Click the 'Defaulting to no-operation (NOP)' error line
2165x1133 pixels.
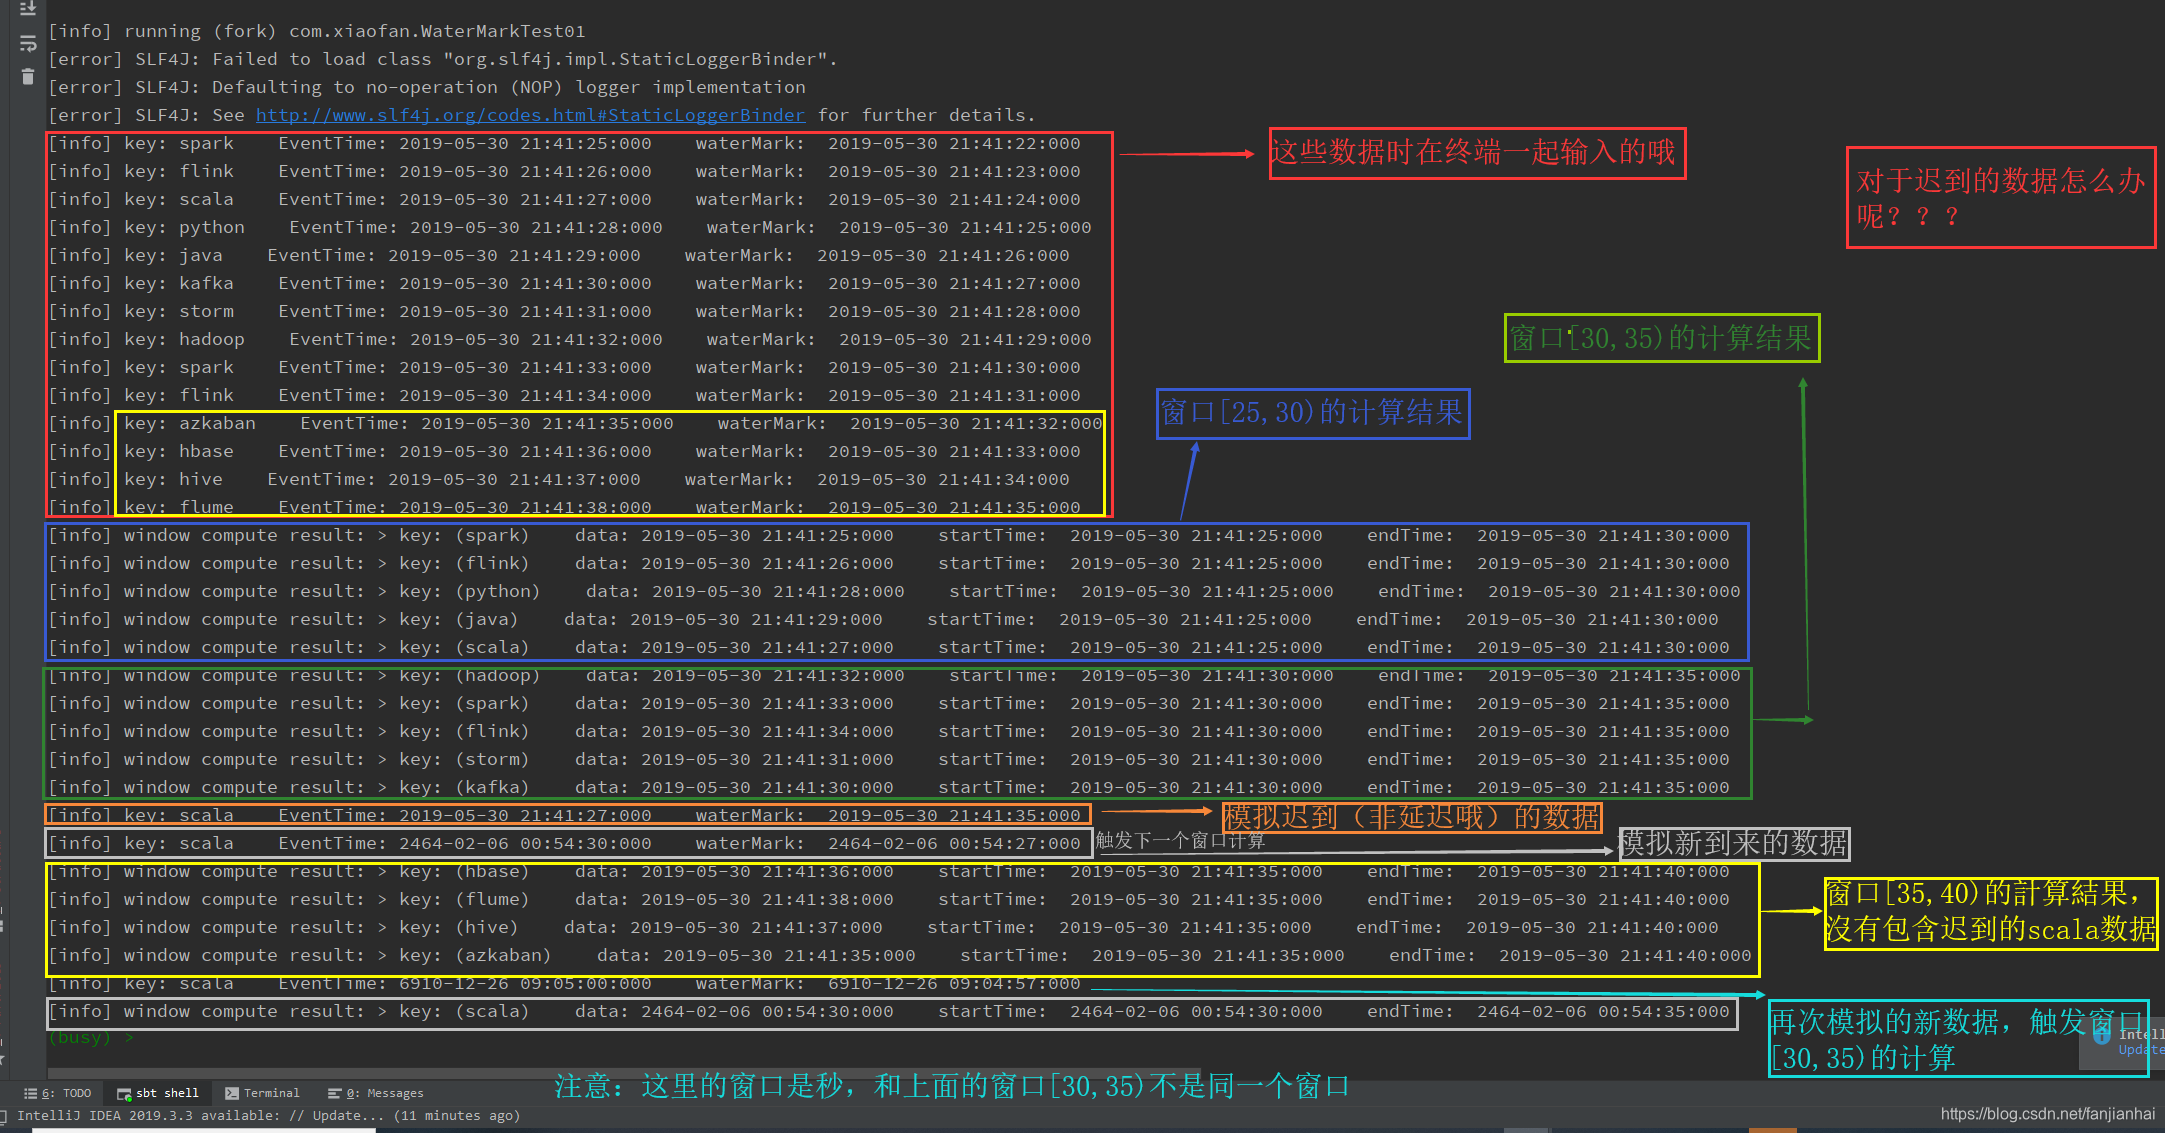[x=427, y=87]
